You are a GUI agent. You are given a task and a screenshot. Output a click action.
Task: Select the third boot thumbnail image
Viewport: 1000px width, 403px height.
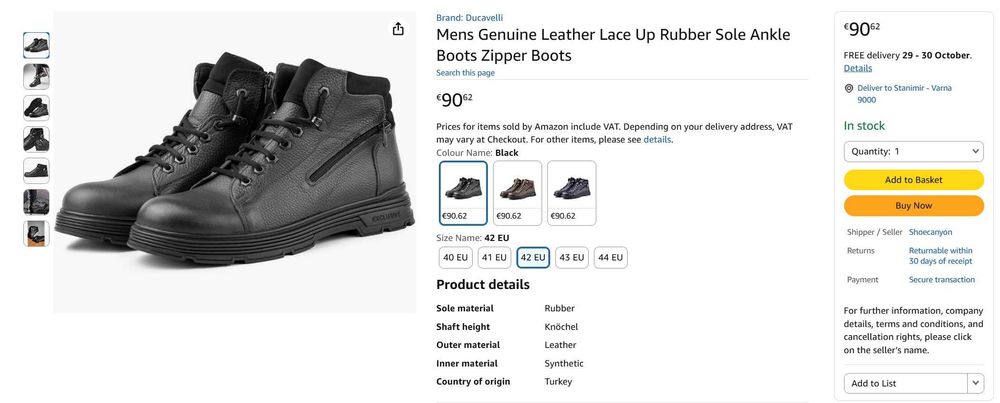(x=36, y=108)
